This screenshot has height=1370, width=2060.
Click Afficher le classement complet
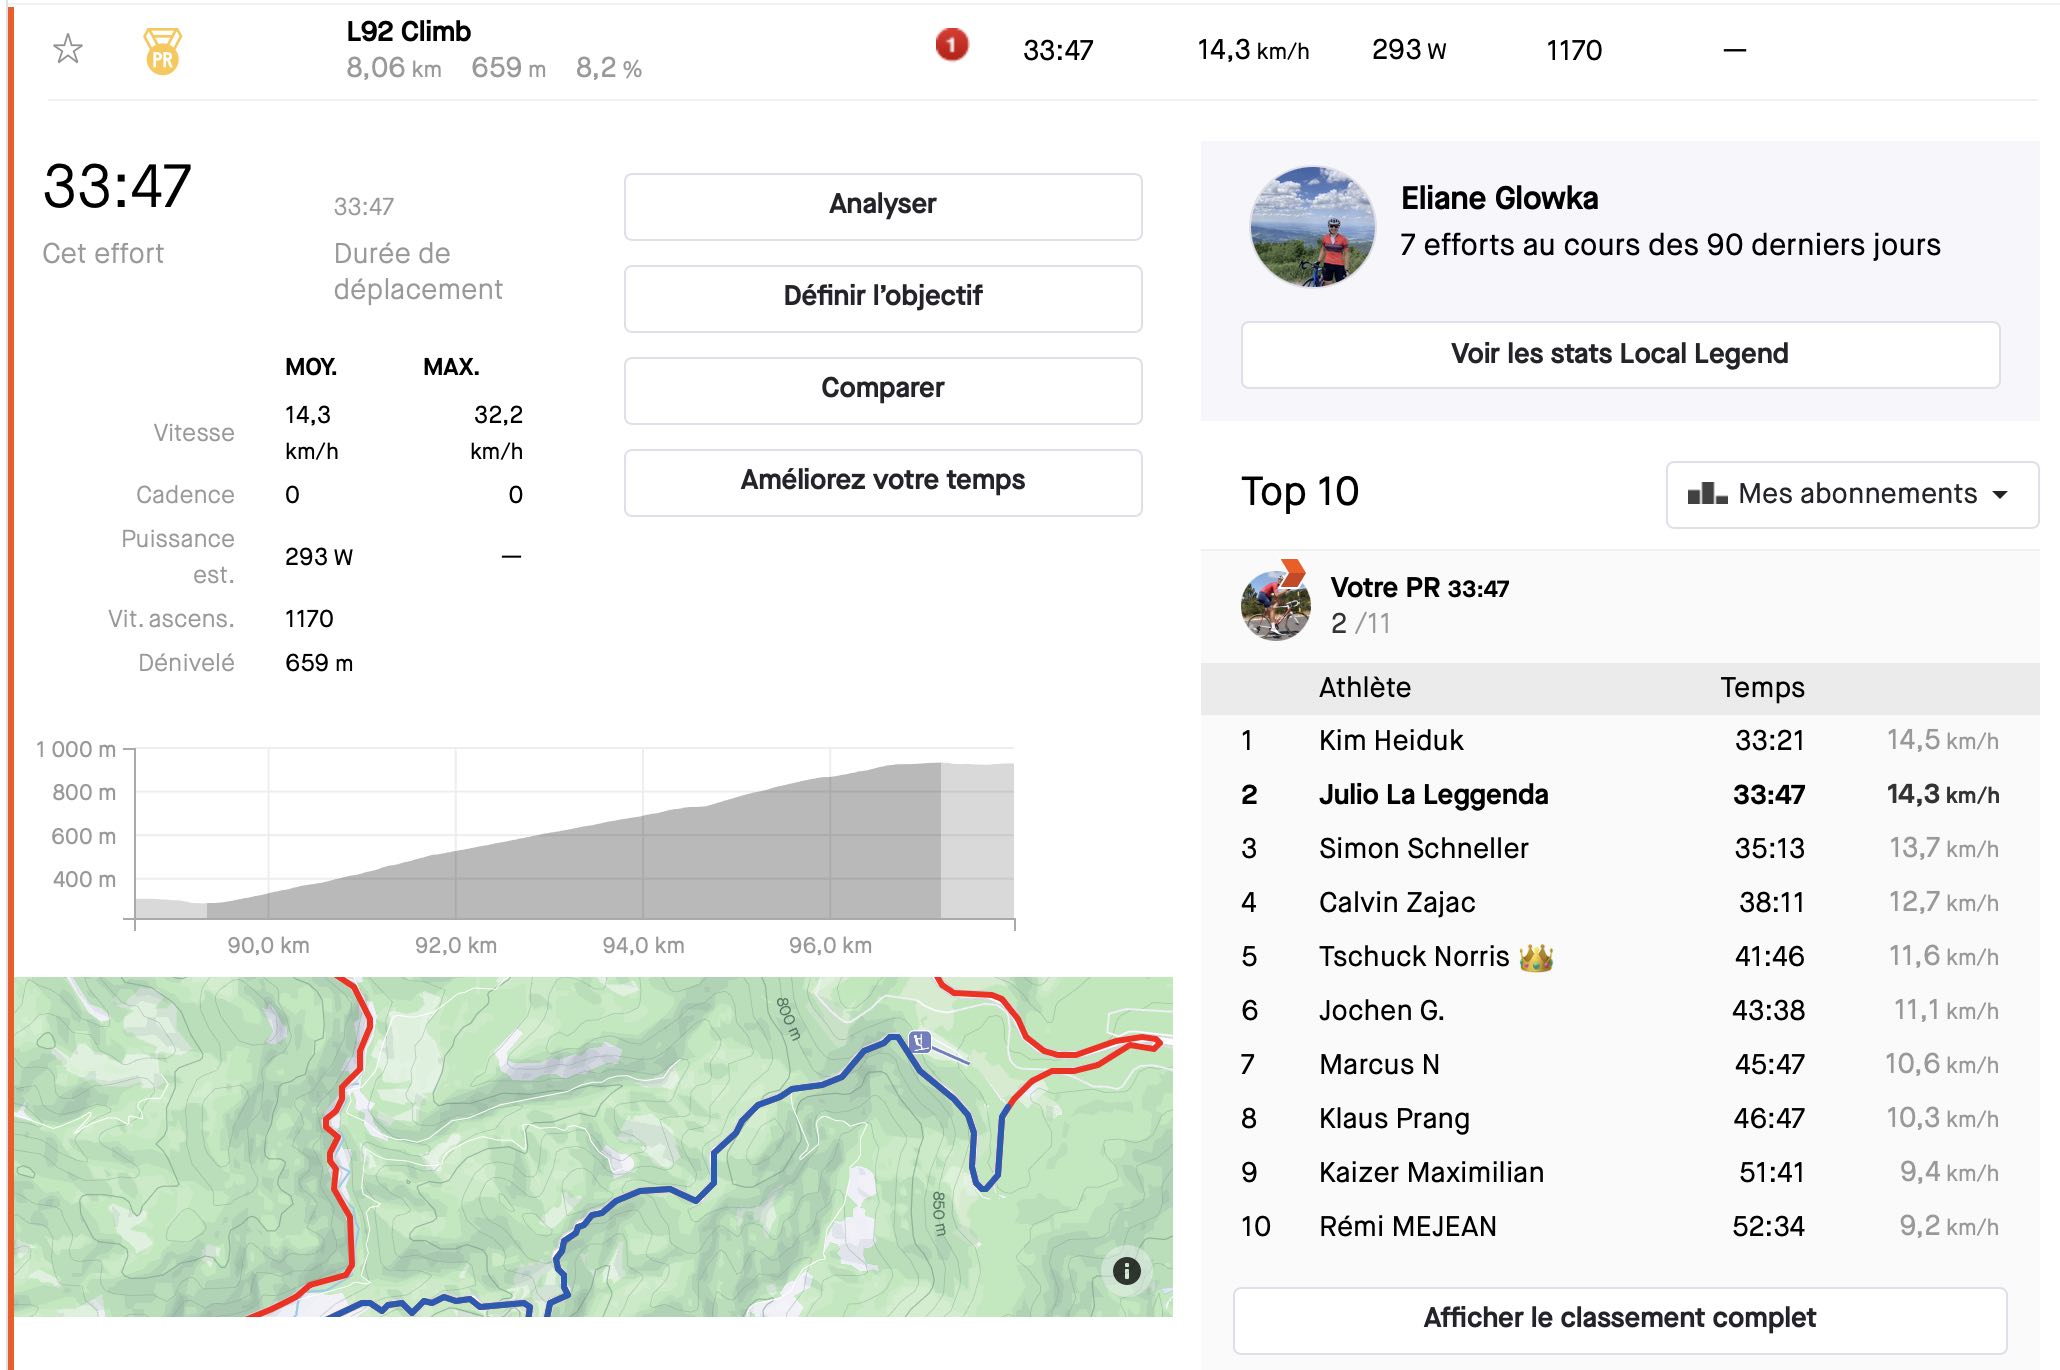tap(1619, 1318)
